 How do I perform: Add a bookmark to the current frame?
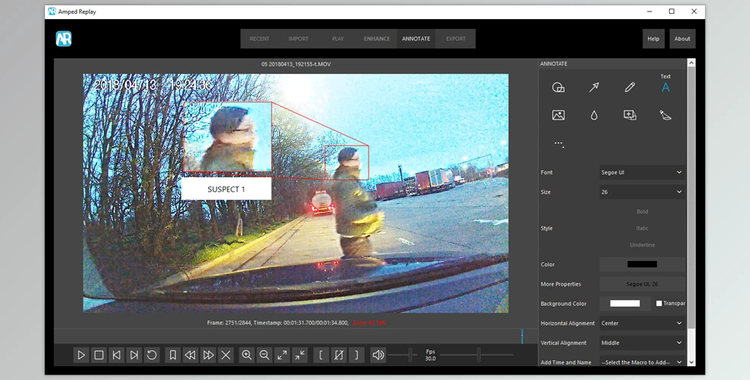(173, 355)
